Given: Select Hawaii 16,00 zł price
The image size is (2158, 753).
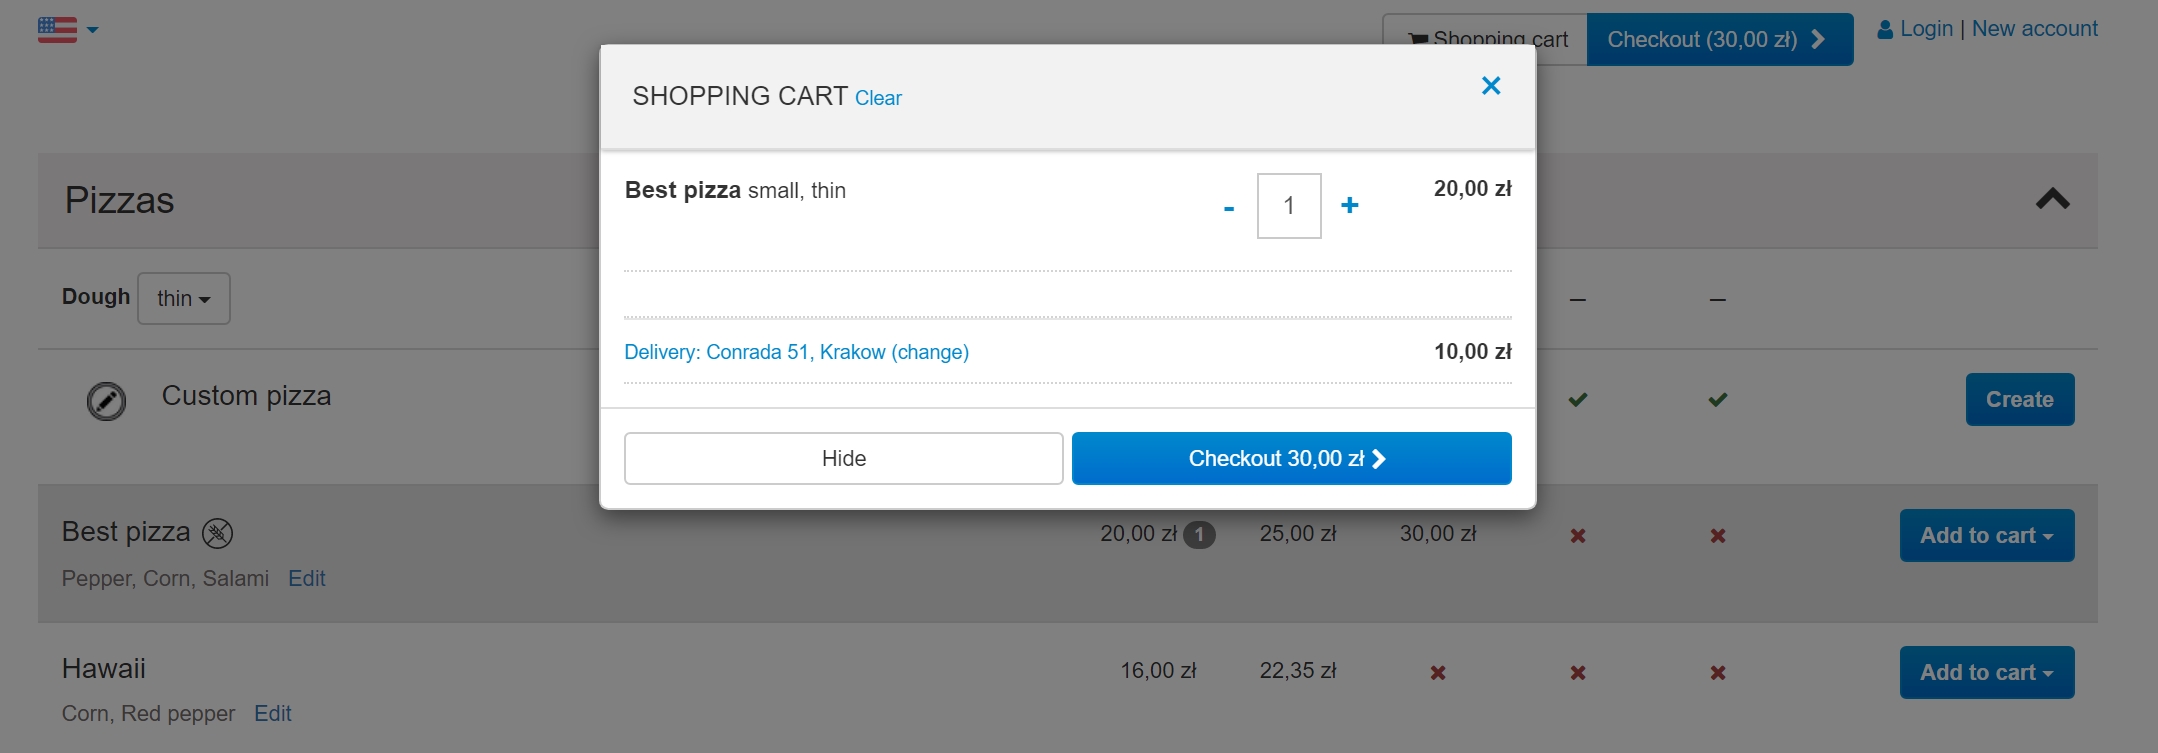Looking at the screenshot, I should click(1158, 671).
